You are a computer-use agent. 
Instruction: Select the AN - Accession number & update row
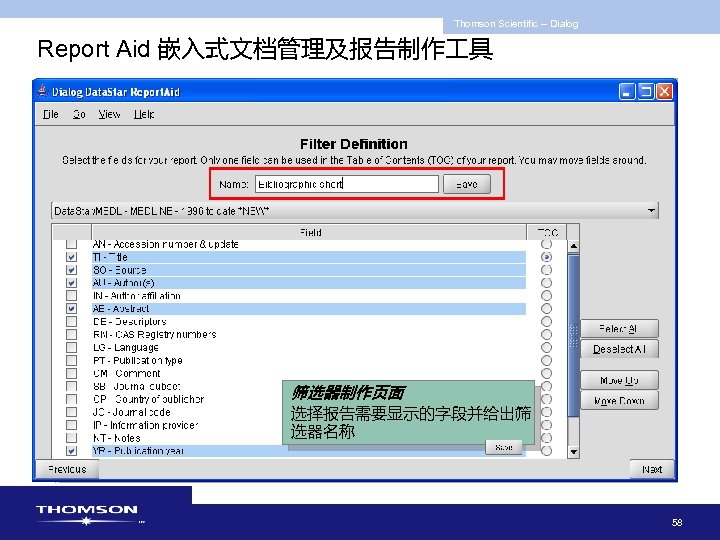click(309, 244)
